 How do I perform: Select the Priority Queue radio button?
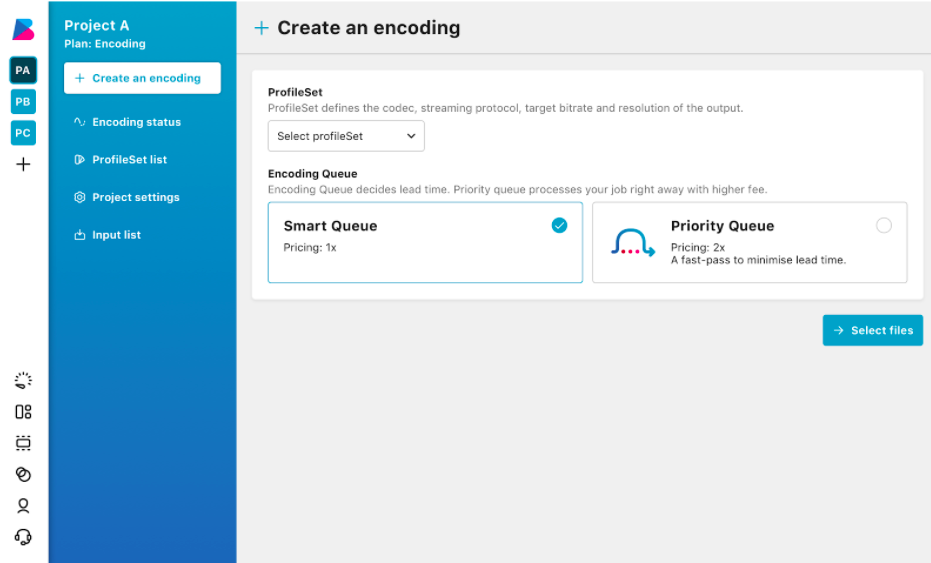tap(883, 226)
